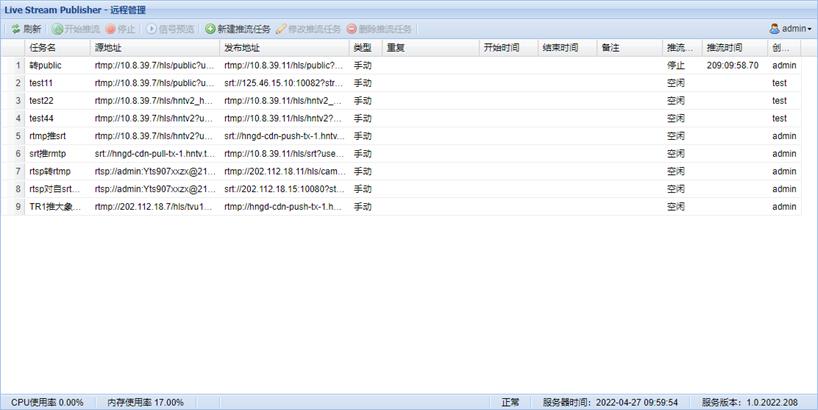This screenshot has width=818, height=410.
Task: Click the 209:09:58.70 streaming time value
Action: click(732, 65)
